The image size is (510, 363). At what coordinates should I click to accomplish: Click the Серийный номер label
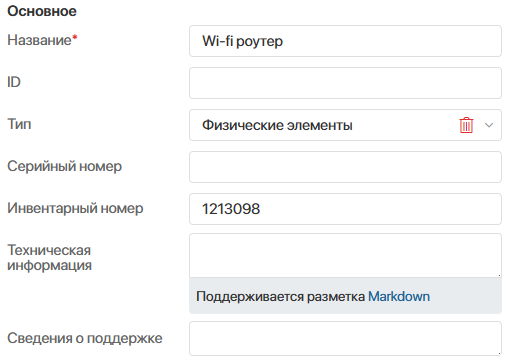(x=65, y=166)
